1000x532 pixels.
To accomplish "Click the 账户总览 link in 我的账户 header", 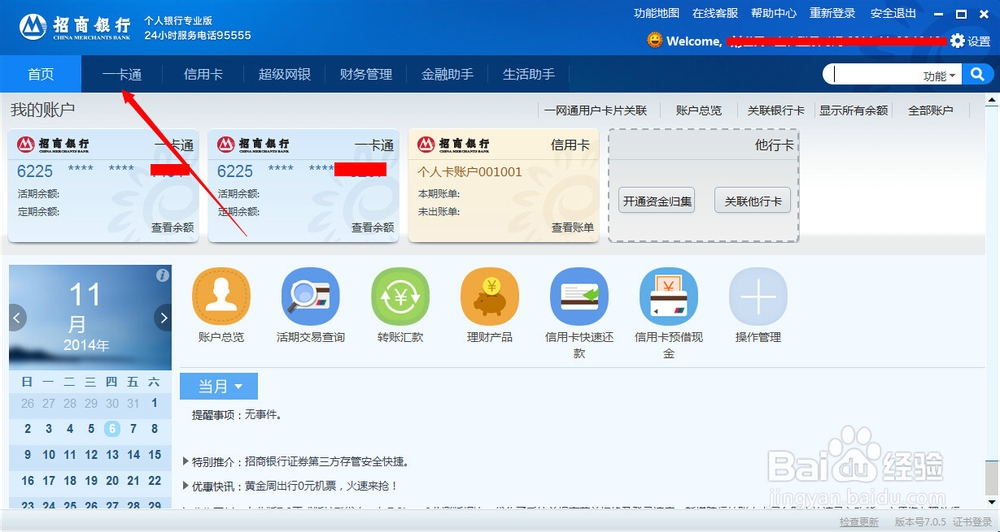I will tap(699, 110).
